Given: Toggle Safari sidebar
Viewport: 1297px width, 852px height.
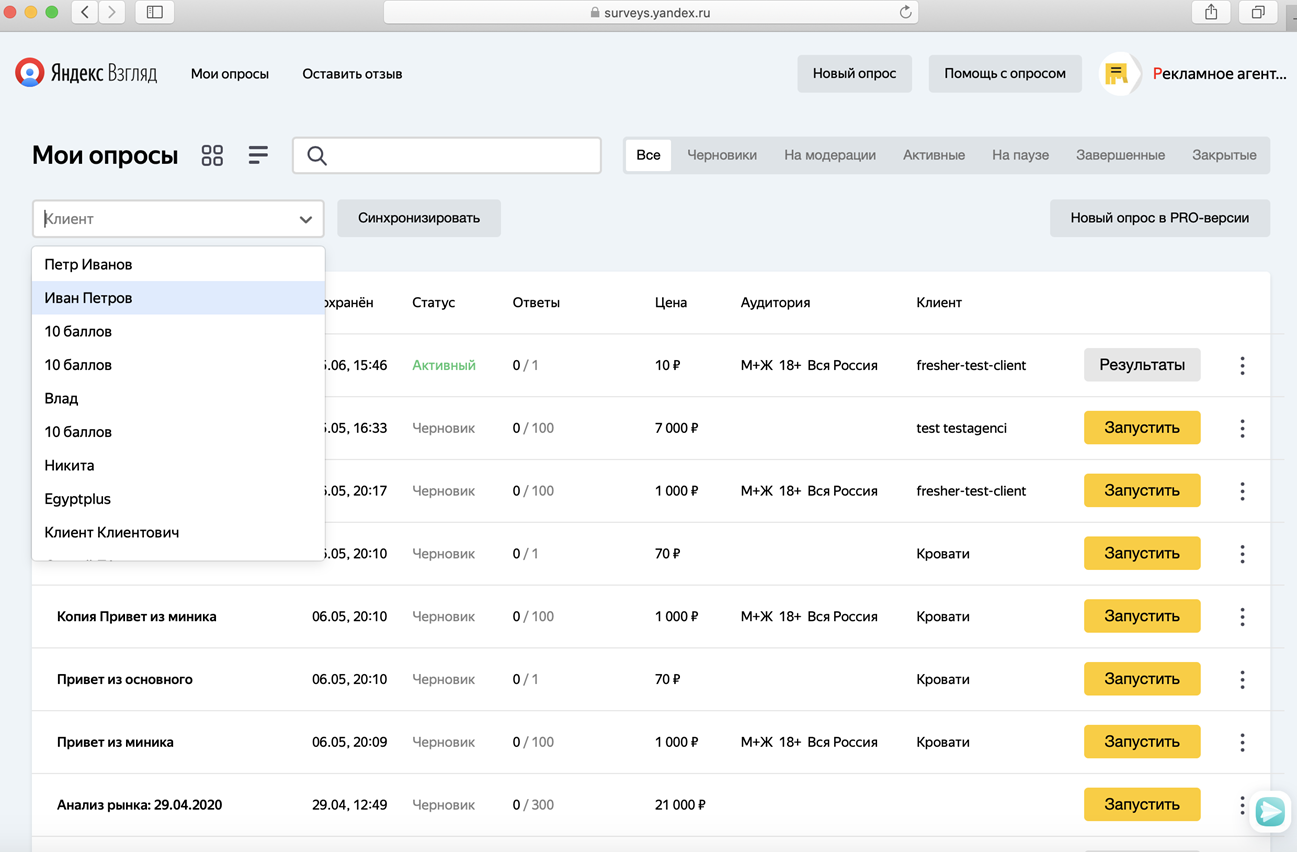Looking at the screenshot, I should 154,12.
